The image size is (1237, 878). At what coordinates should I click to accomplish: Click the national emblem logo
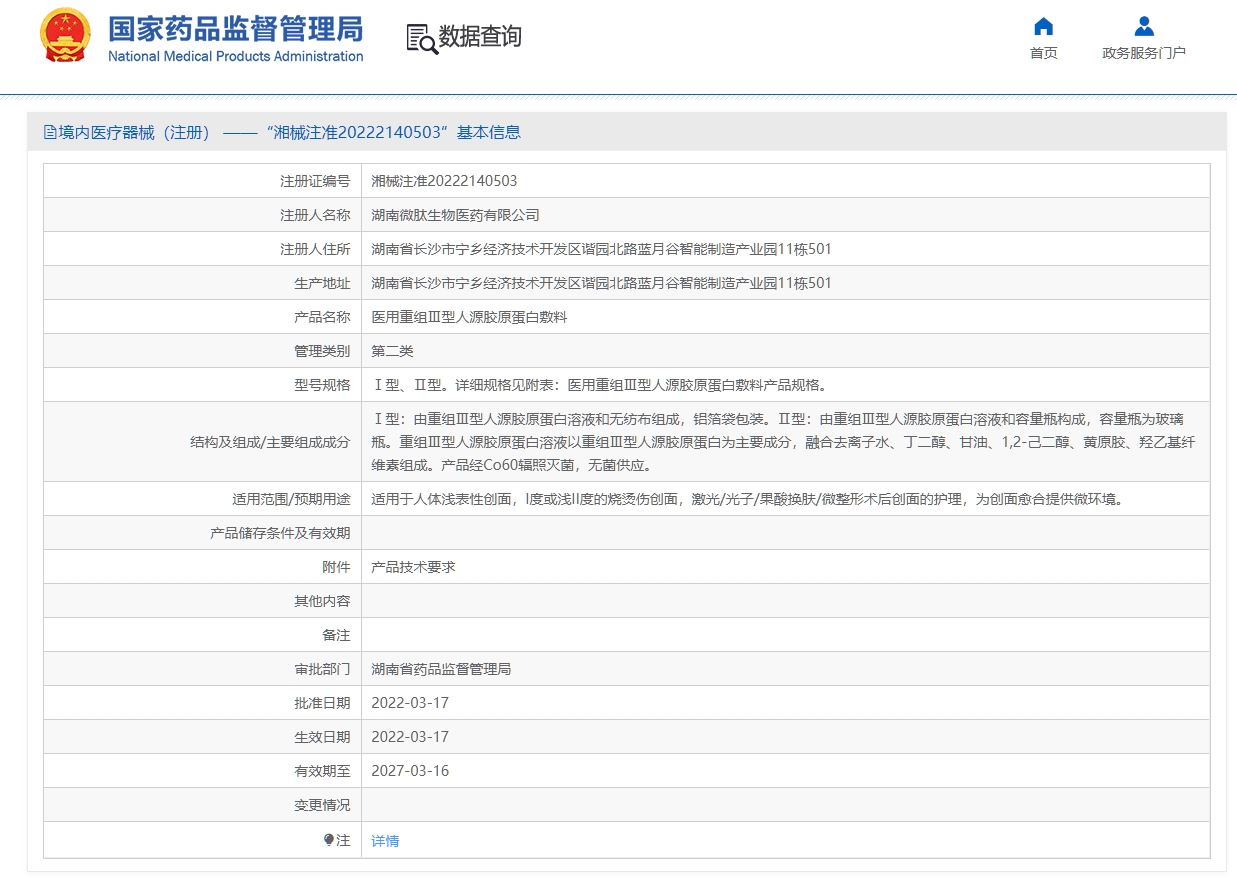click(x=65, y=36)
